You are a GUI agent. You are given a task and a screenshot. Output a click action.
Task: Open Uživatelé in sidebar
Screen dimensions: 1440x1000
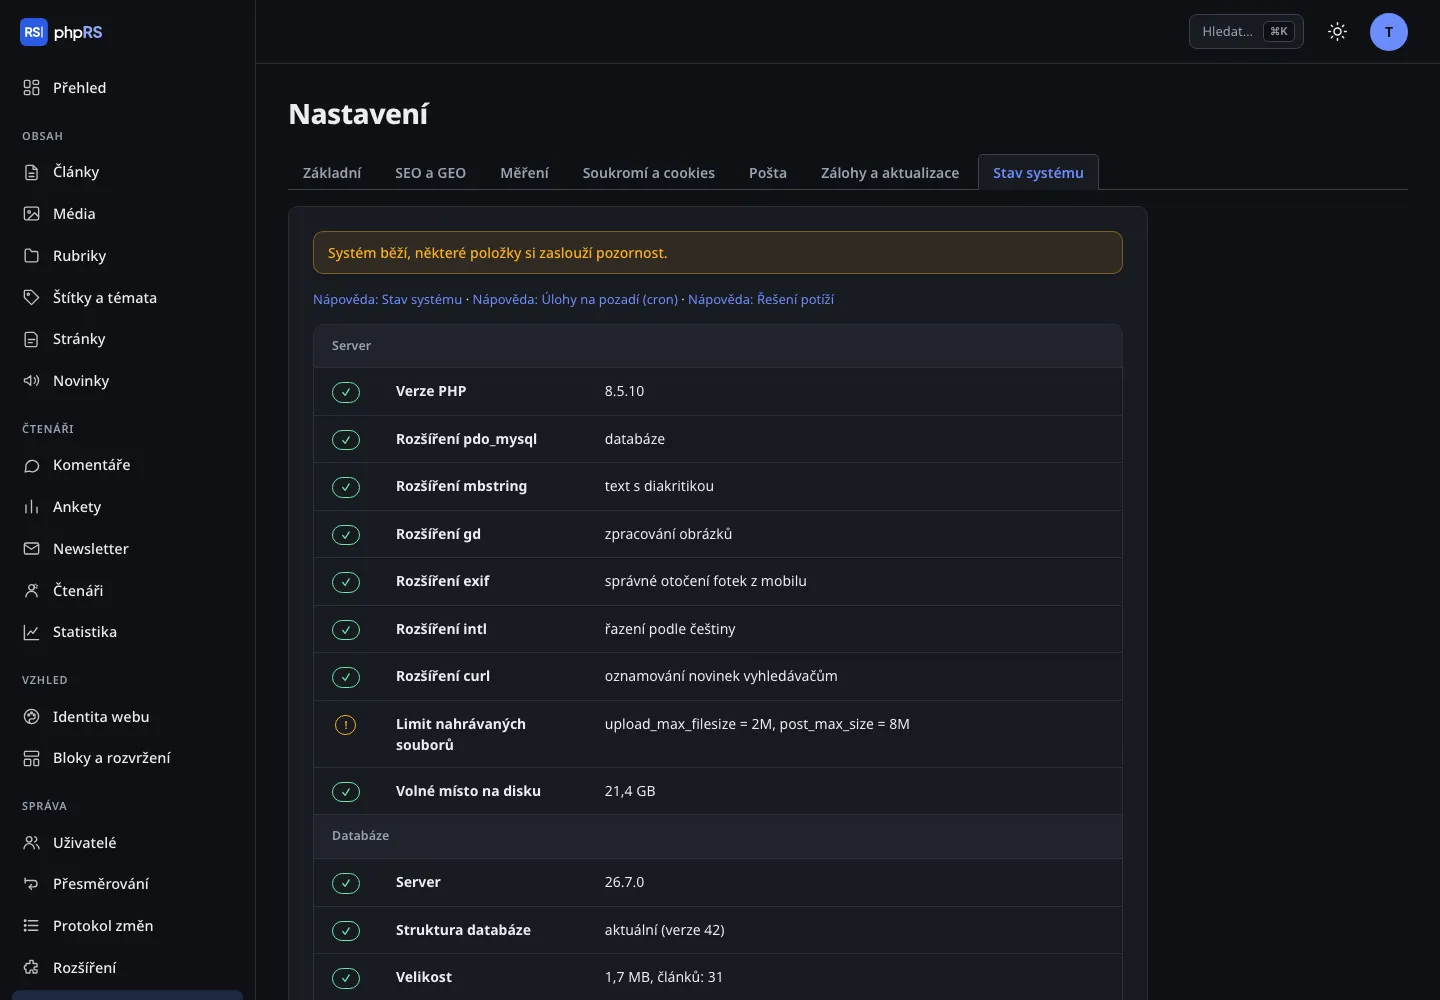tap(128, 843)
